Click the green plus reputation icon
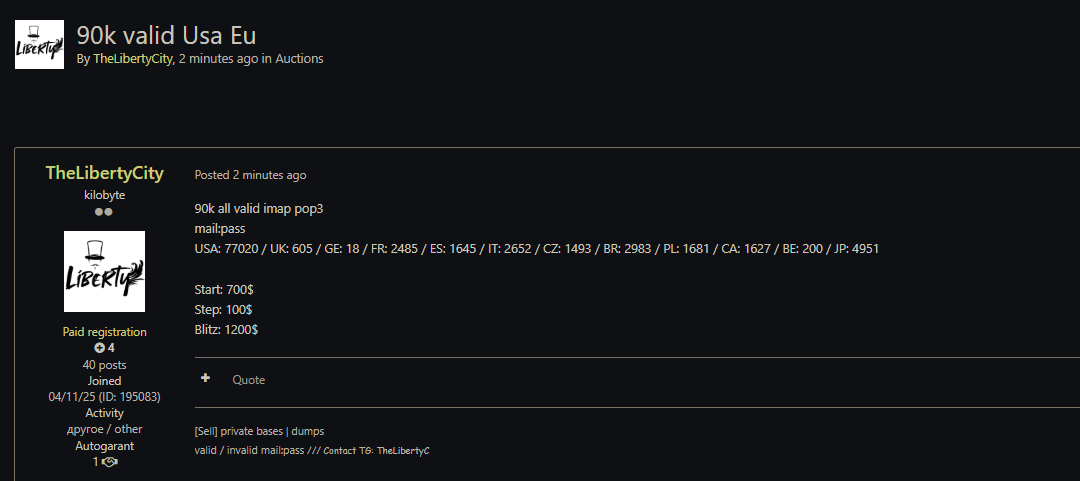The width and height of the screenshot is (1080, 481). coord(99,348)
